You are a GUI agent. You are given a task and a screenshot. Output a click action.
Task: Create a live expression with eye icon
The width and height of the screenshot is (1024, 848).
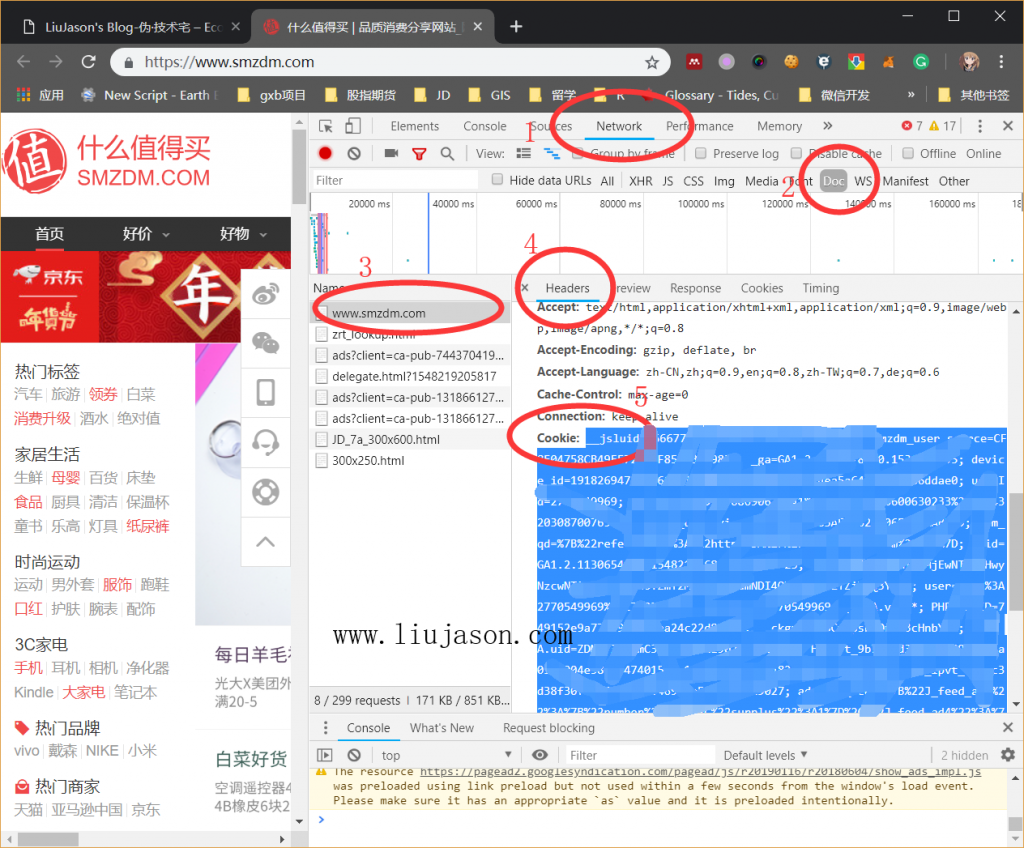539,755
